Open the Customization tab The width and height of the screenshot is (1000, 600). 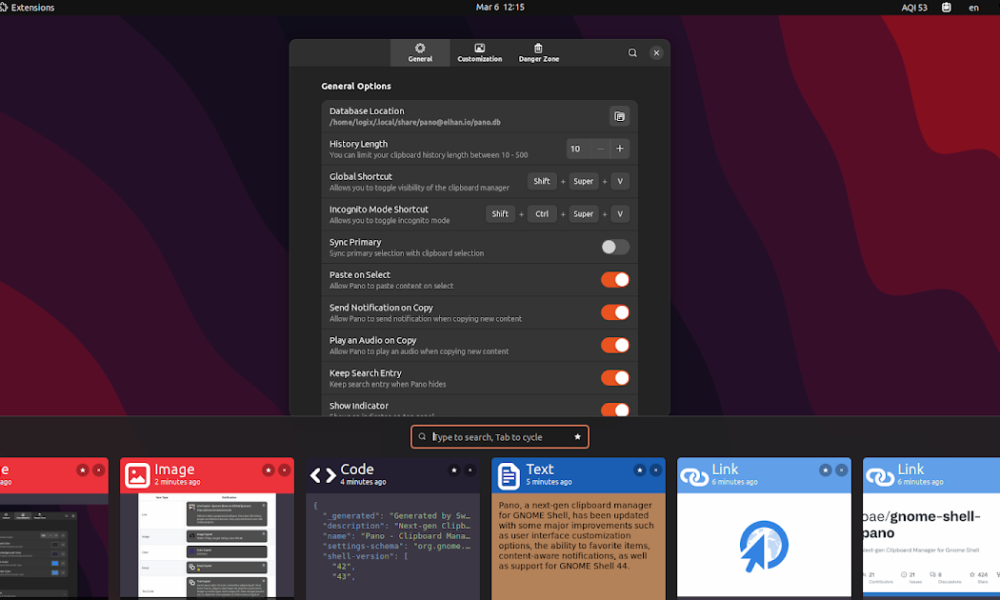click(480, 53)
